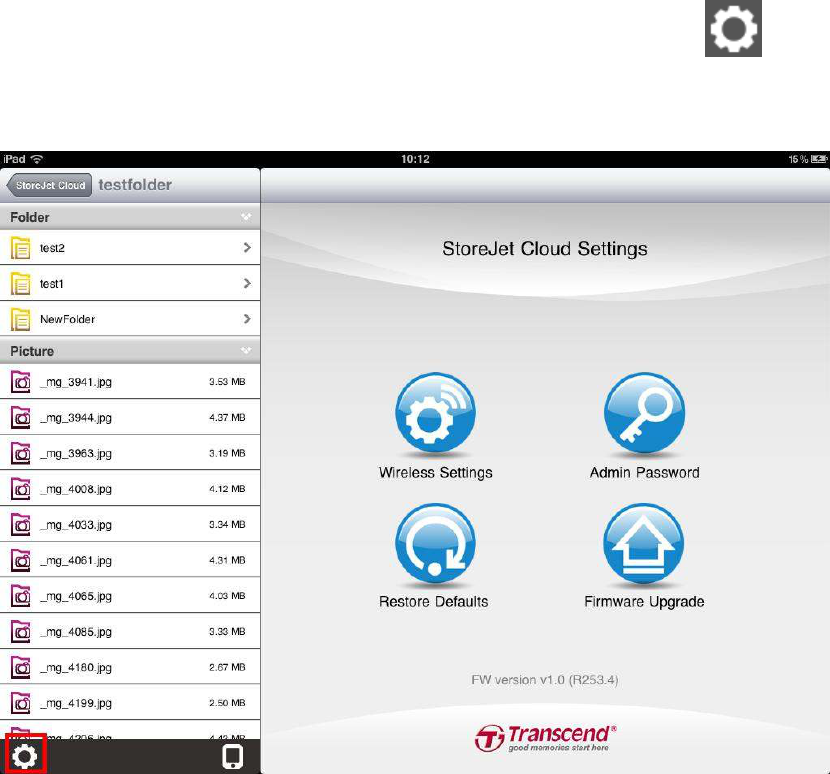The image size is (830, 774).
Task: Tap the 10:12 clock in status bar
Action: point(415,159)
